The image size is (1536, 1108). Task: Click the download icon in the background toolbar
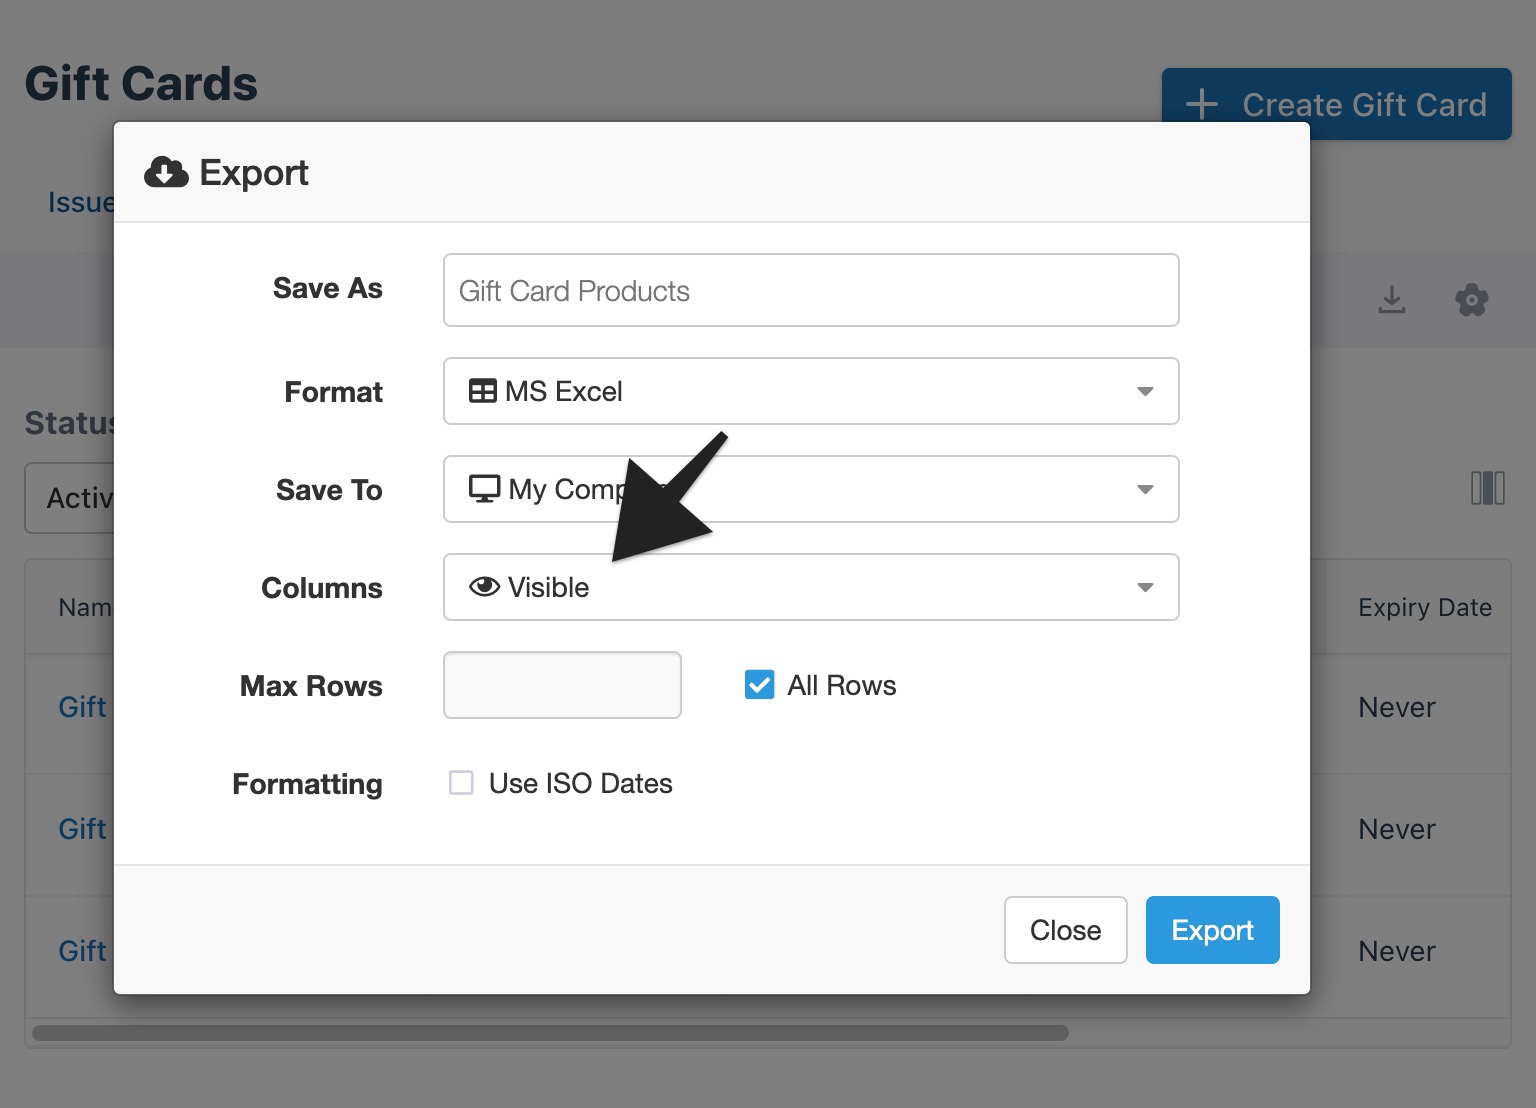[x=1392, y=299]
